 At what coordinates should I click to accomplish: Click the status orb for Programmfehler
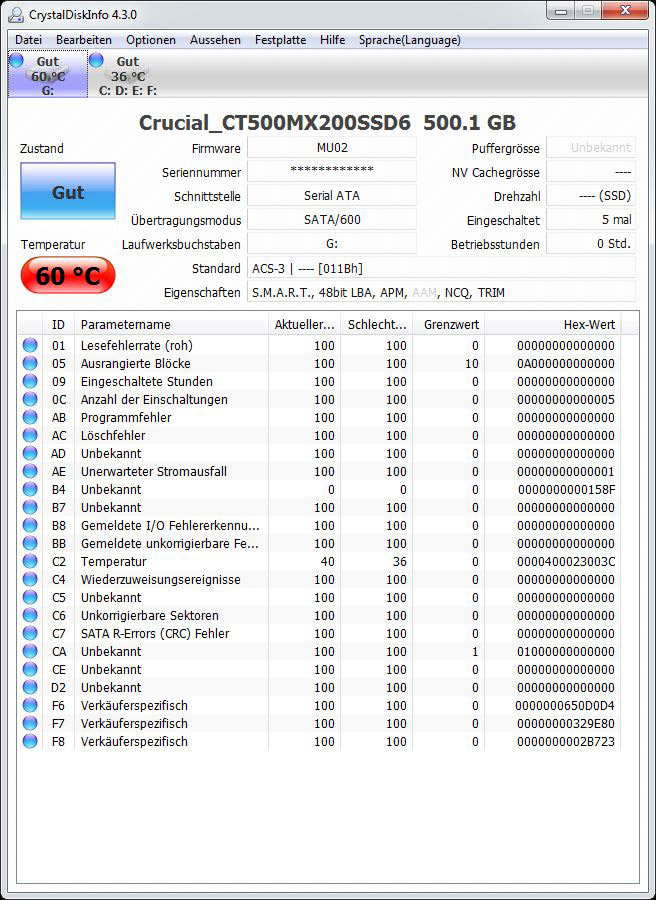pos(30,417)
